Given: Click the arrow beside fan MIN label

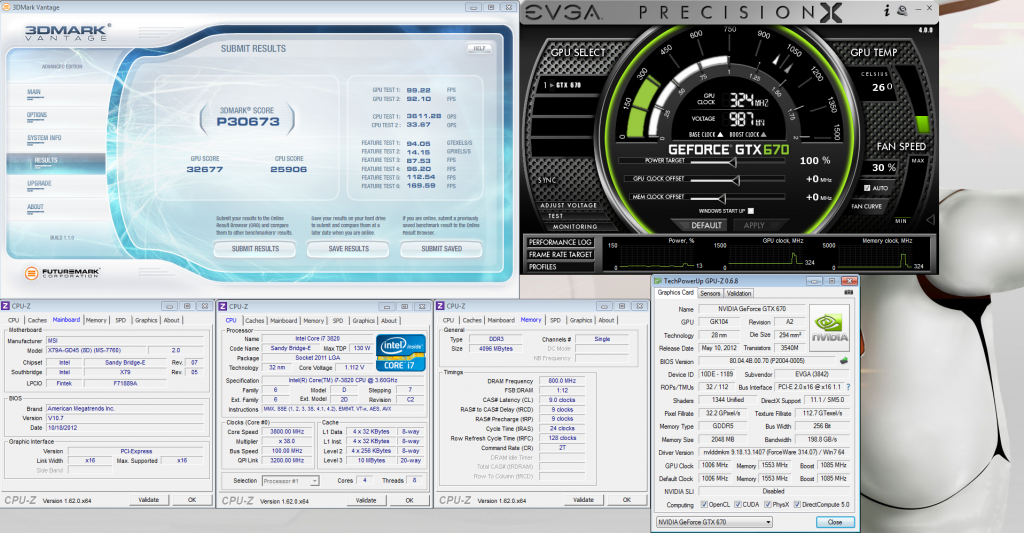Looking at the screenshot, I should tap(930, 220).
